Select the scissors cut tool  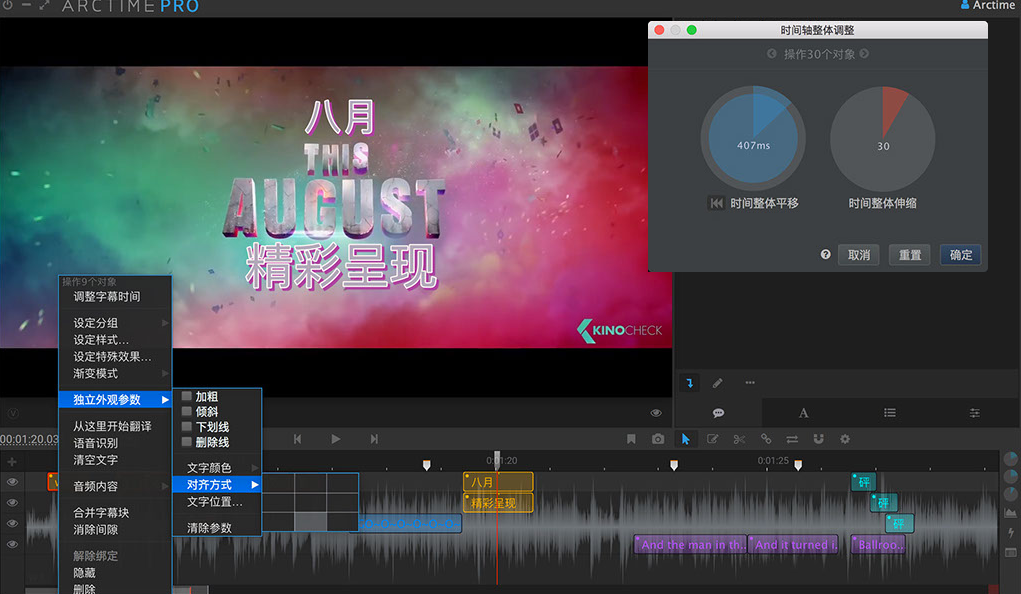[739, 439]
